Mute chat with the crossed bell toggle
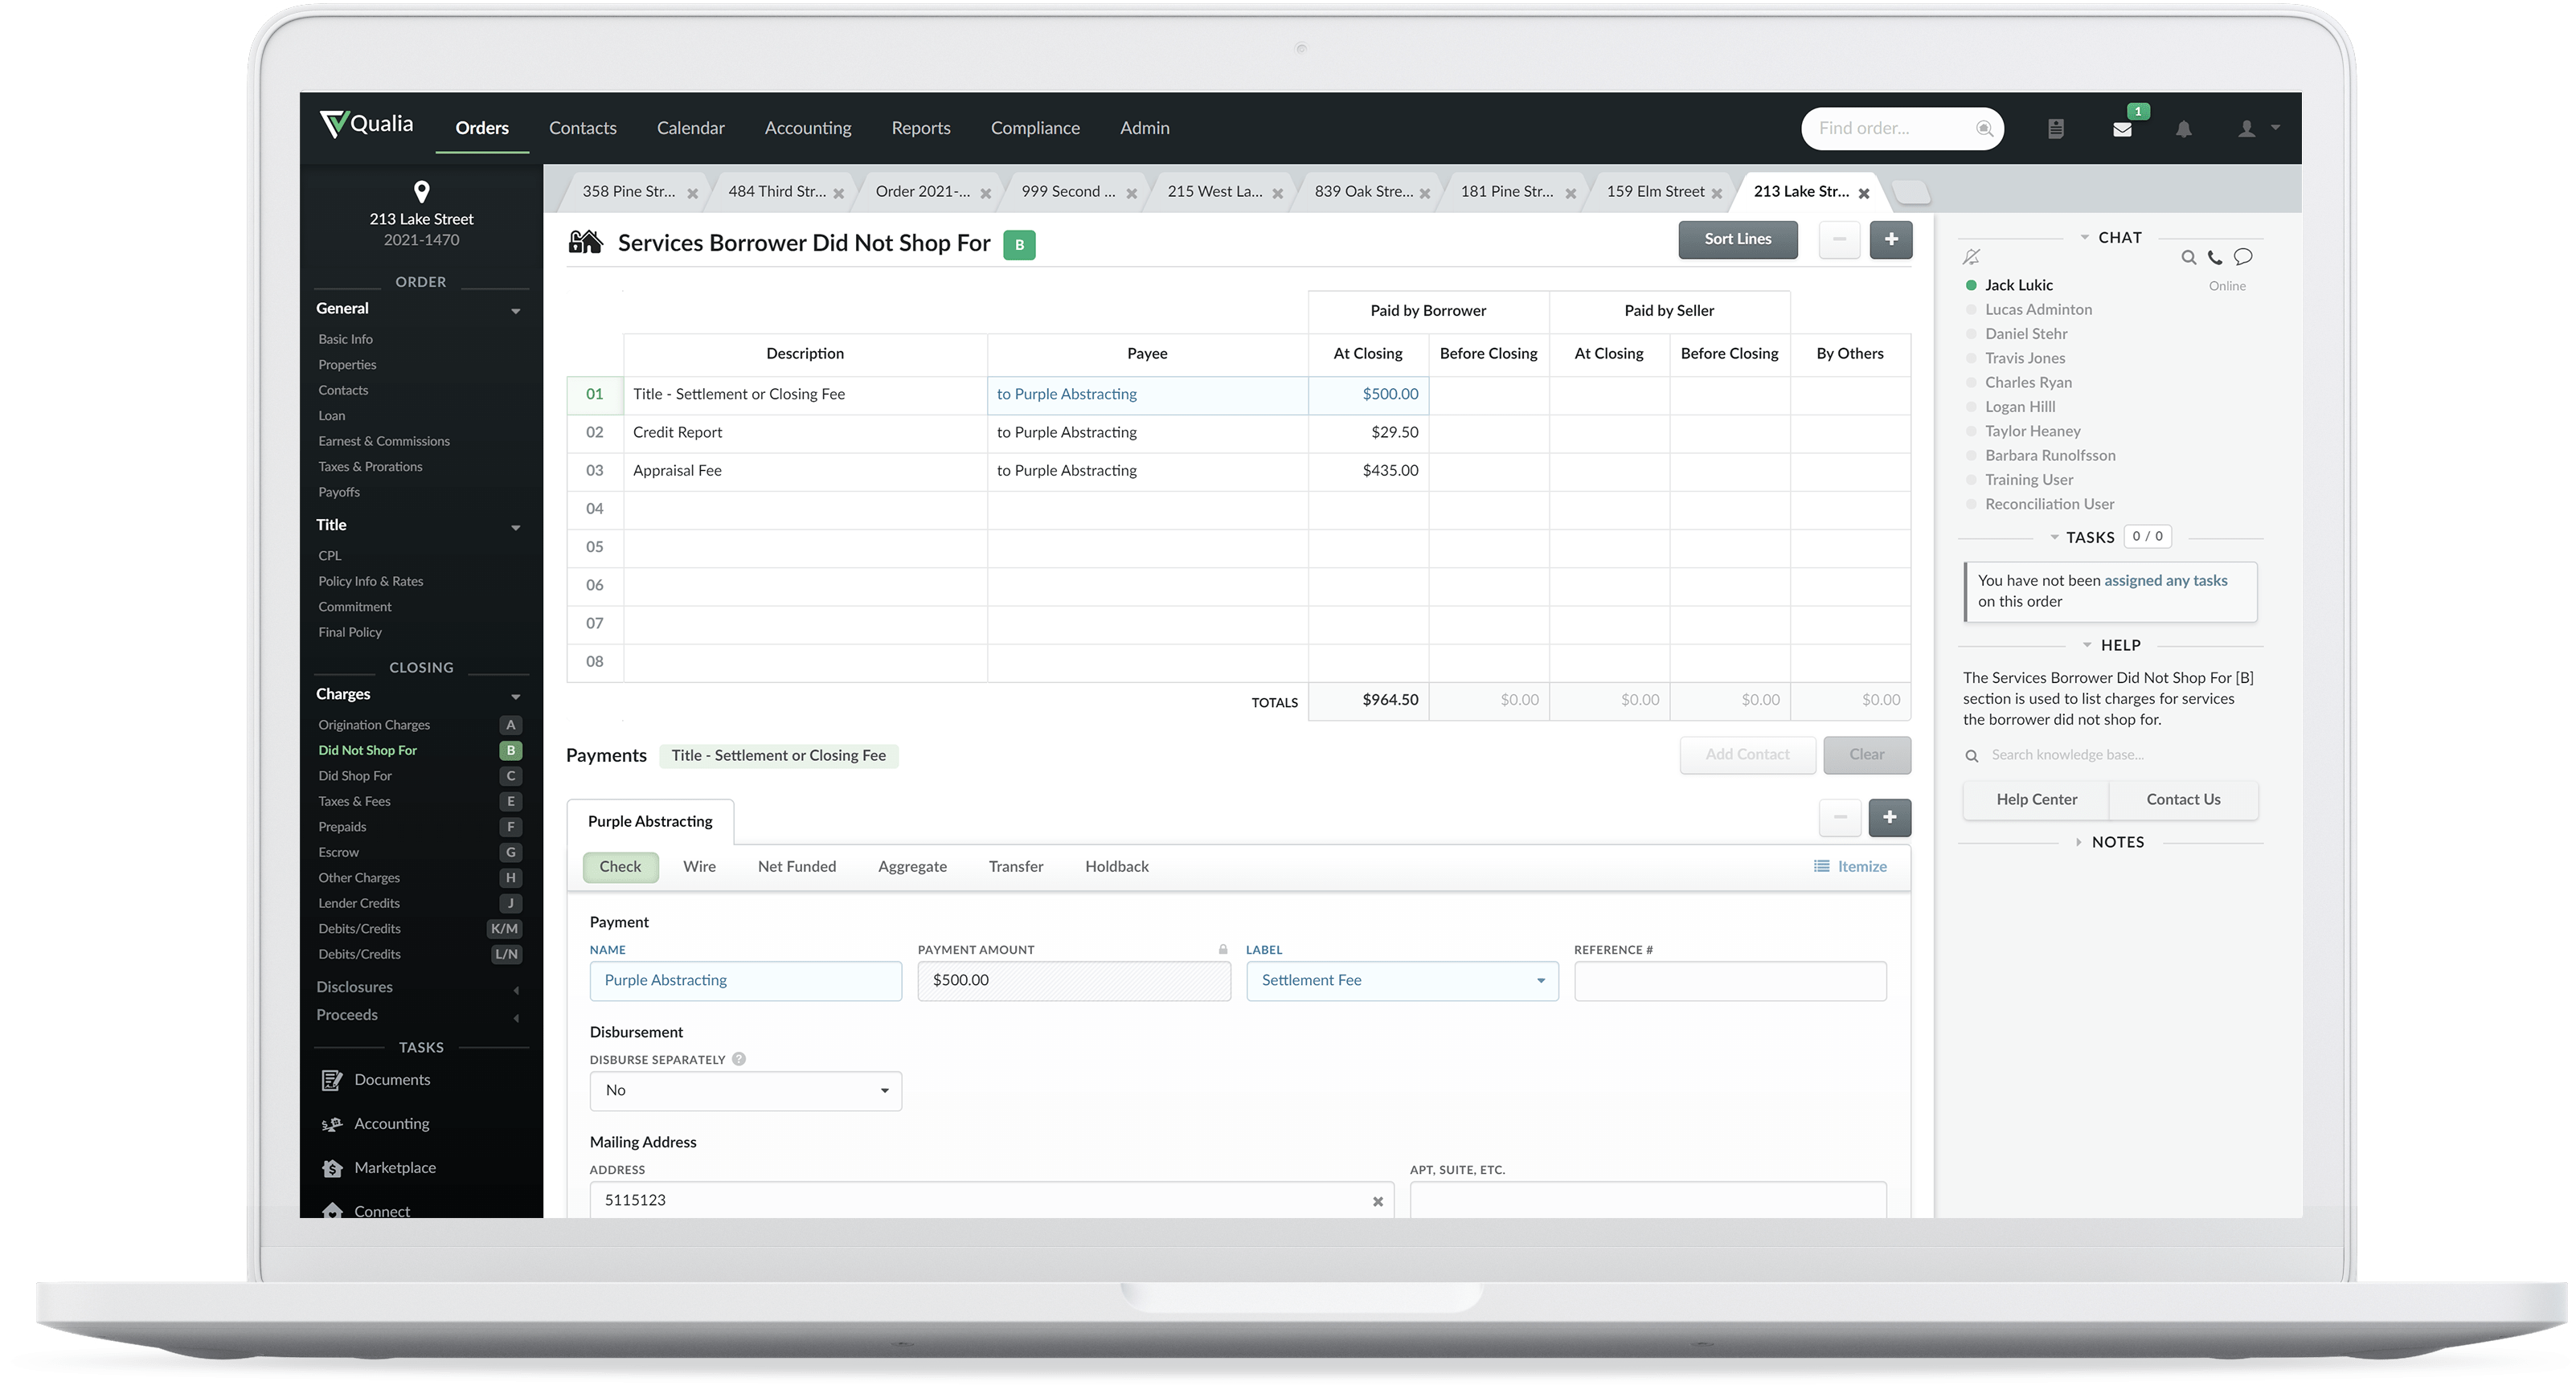This screenshot has width=2576, height=1386. coord(1971,257)
